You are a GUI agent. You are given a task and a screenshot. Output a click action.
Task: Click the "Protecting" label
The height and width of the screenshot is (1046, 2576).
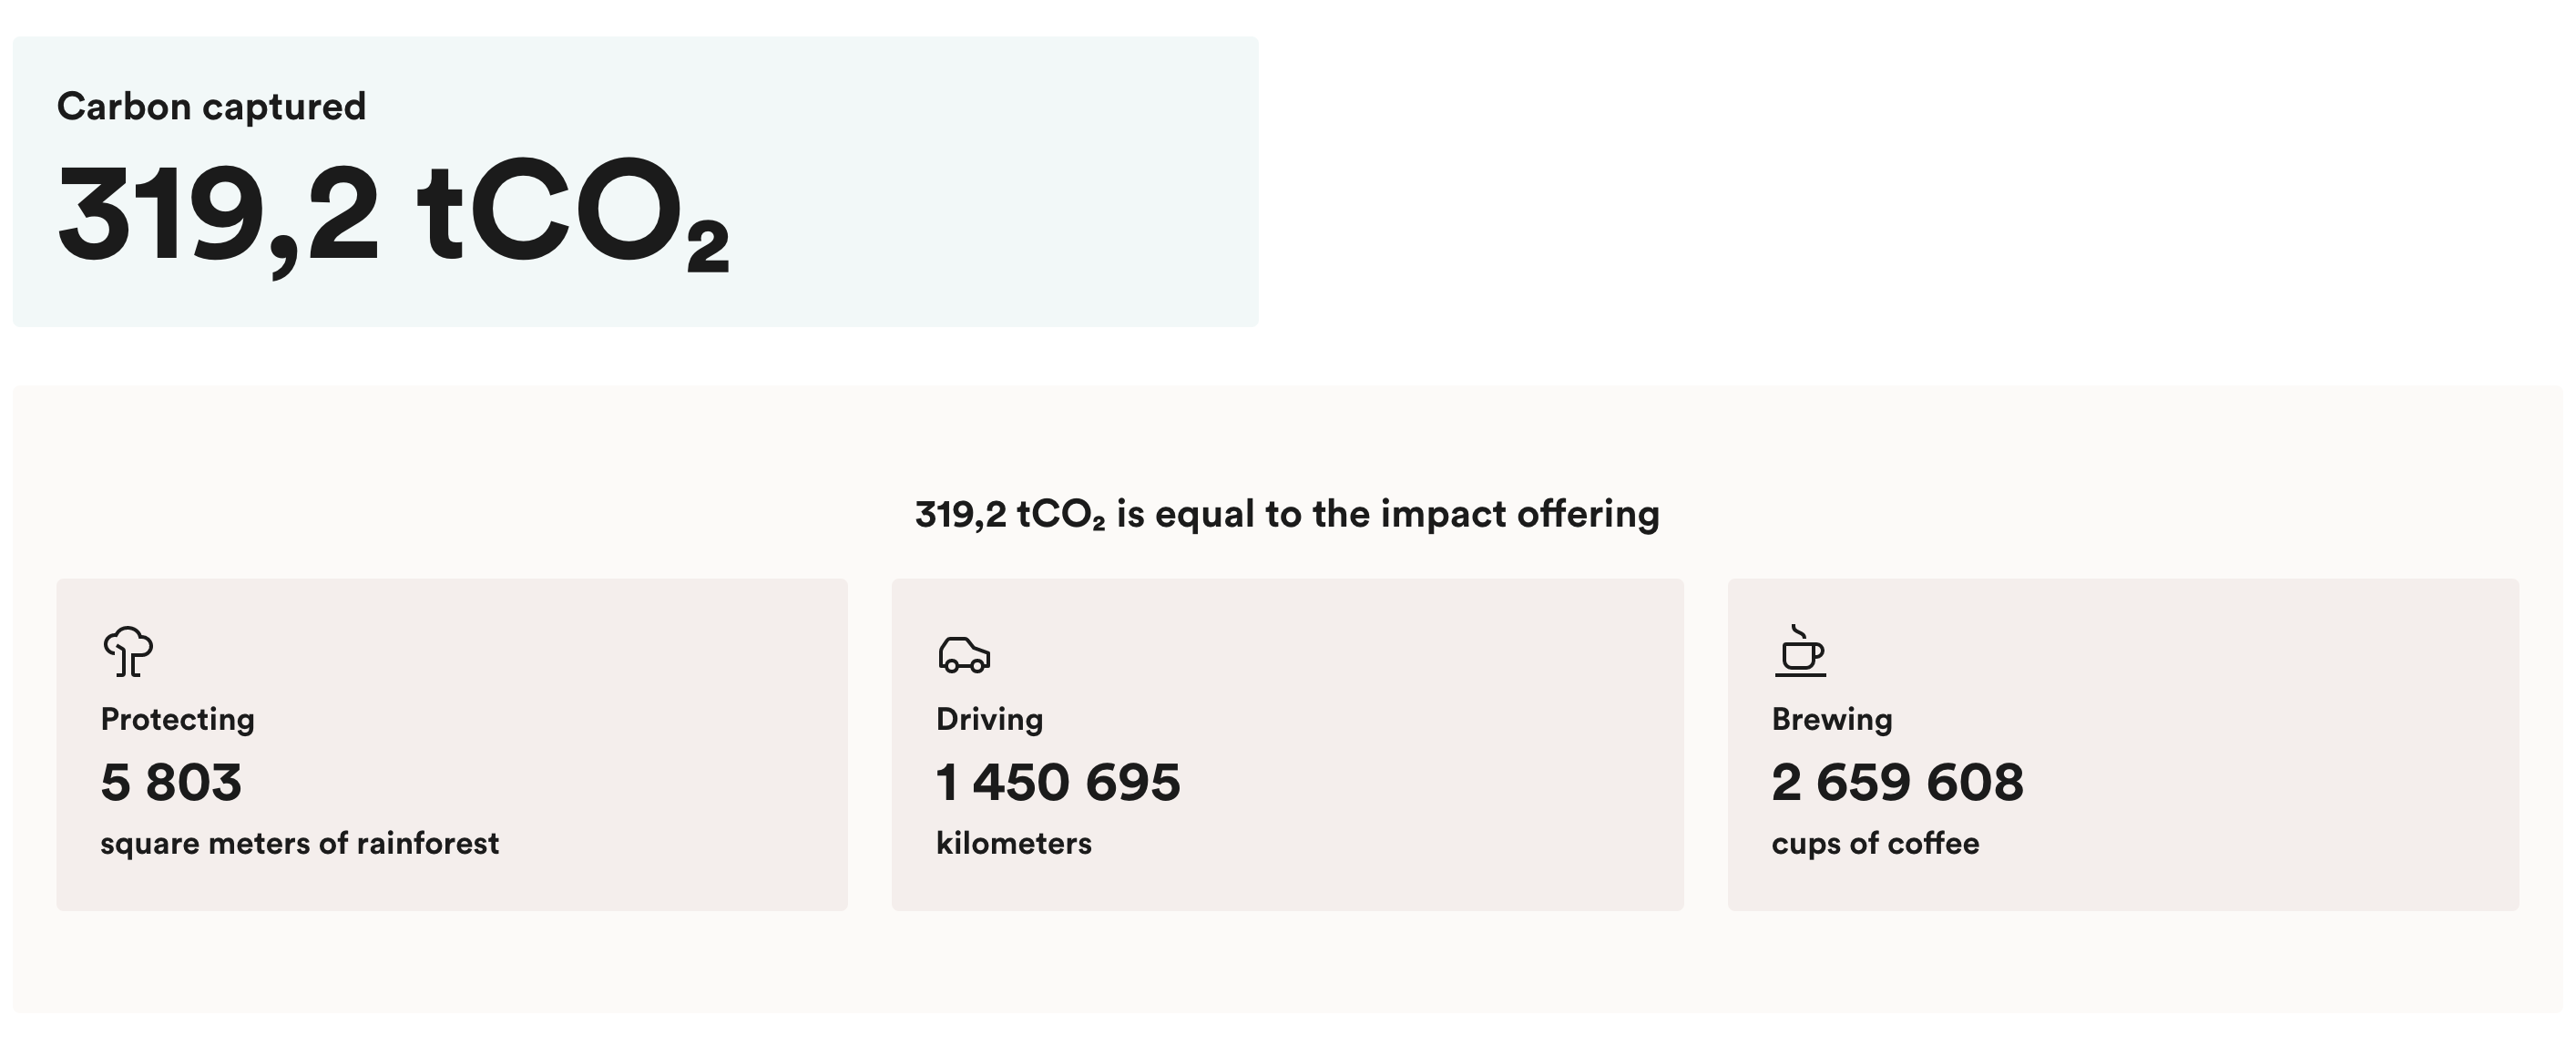point(177,719)
